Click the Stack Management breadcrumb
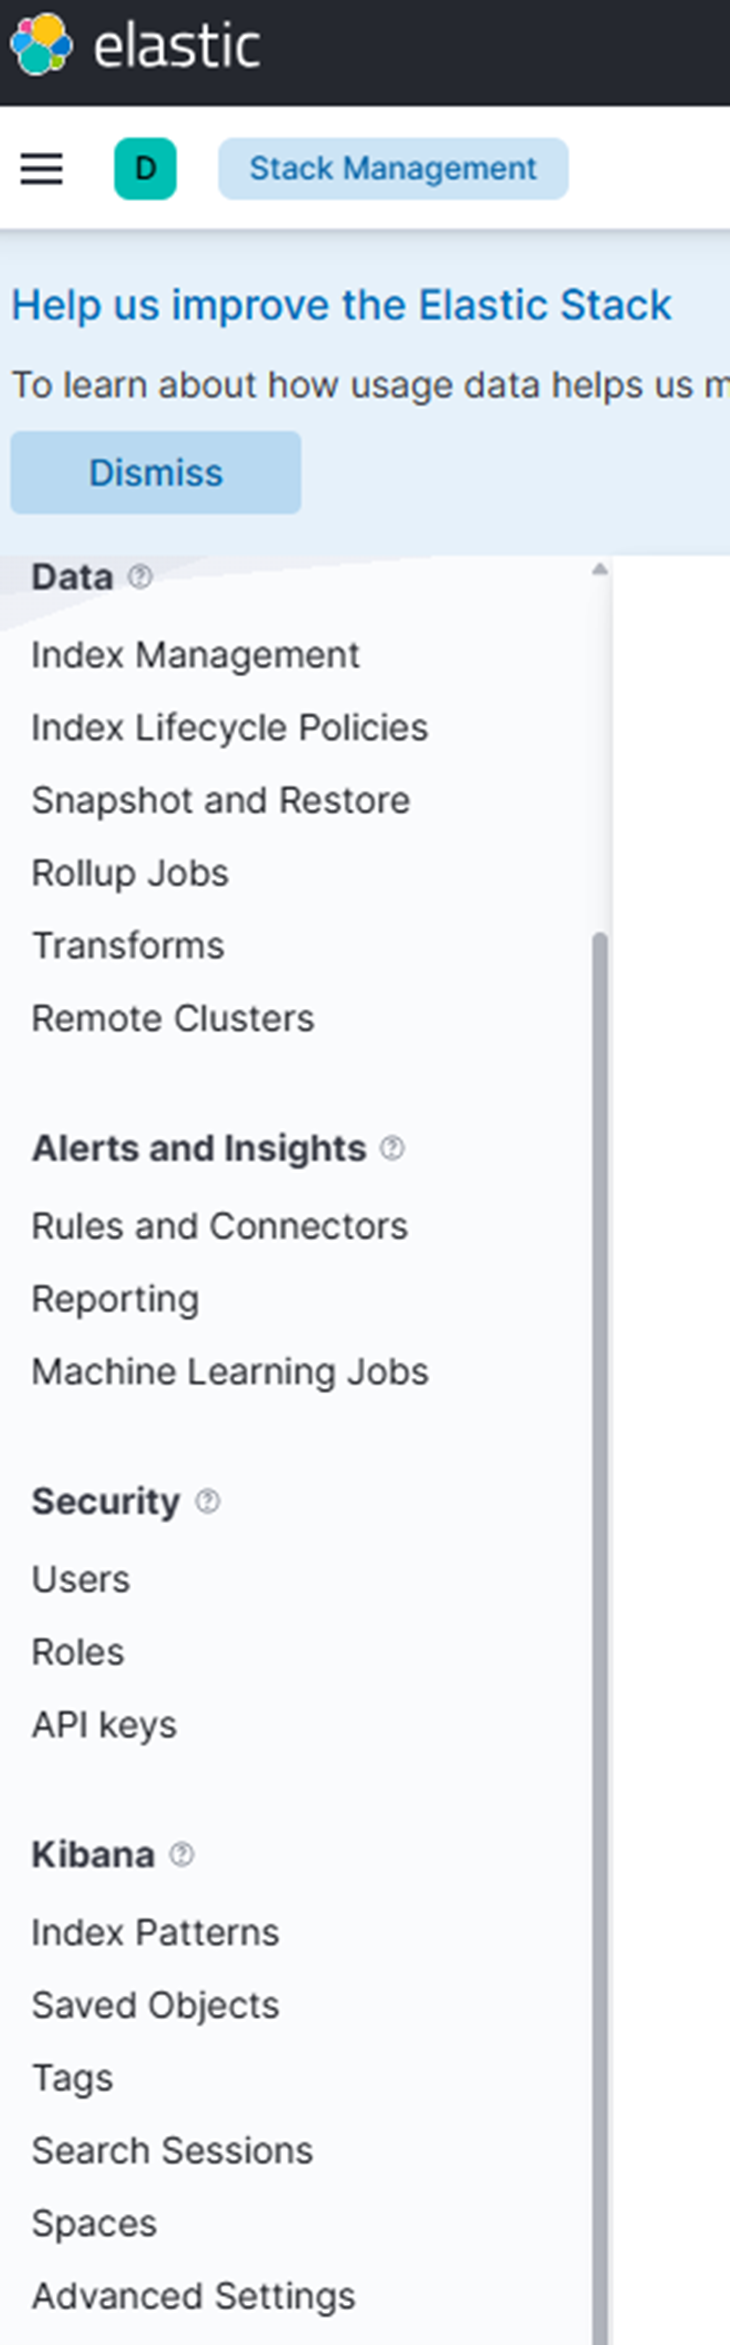The image size is (730, 2345). (393, 169)
